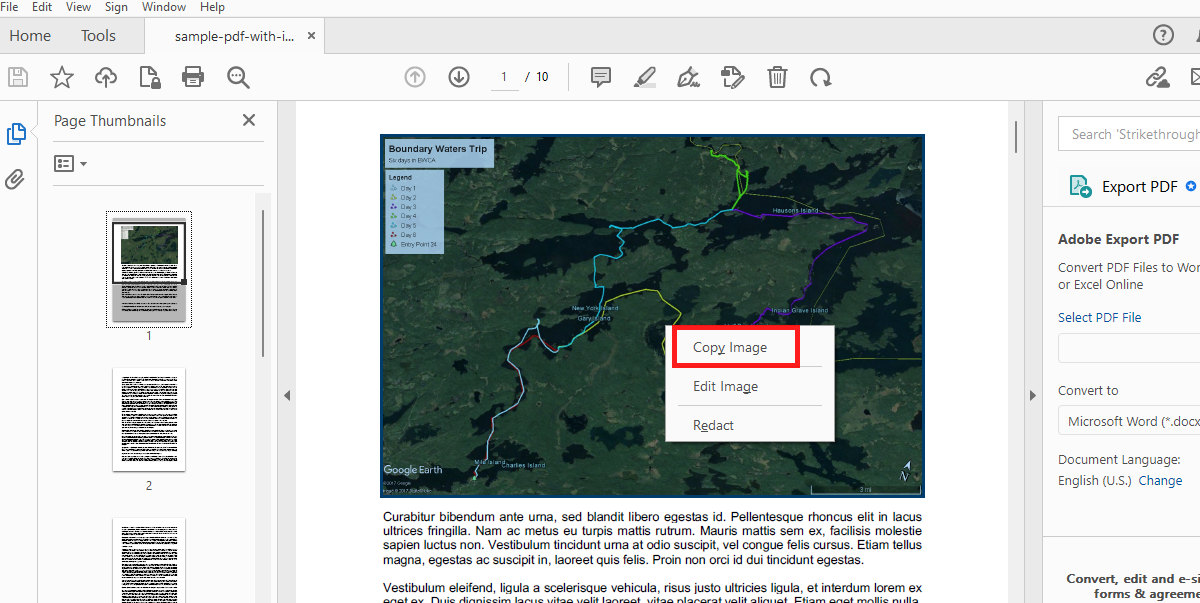Rotate the page clockwise

pos(821,77)
